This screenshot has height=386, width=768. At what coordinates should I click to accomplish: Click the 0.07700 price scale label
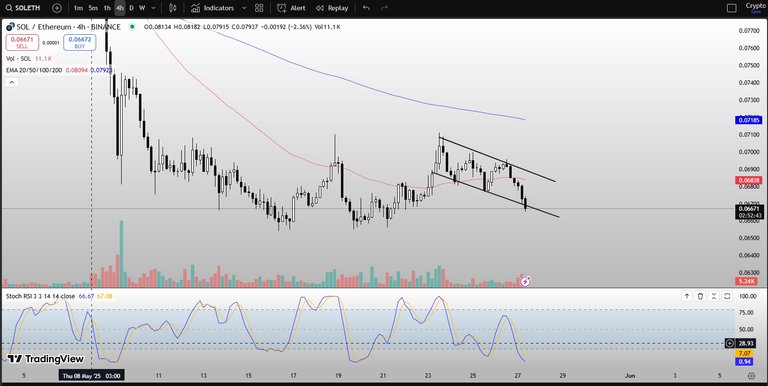pyautogui.click(x=749, y=30)
